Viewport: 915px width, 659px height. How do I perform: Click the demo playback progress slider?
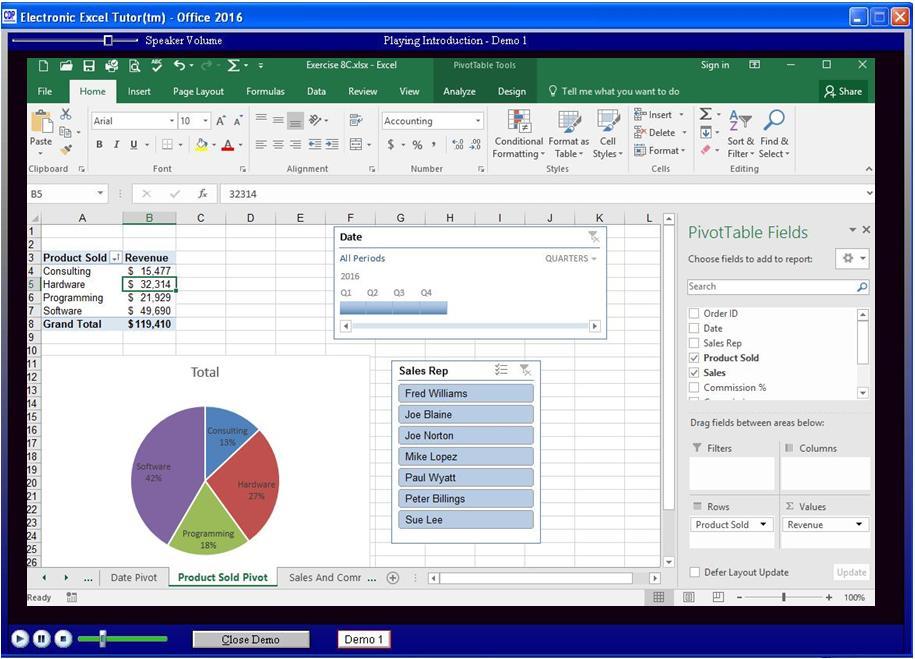click(103, 639)
